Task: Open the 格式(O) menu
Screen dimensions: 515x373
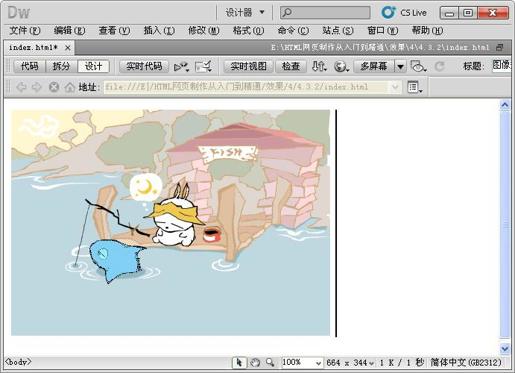Action: tap(248, 31)
